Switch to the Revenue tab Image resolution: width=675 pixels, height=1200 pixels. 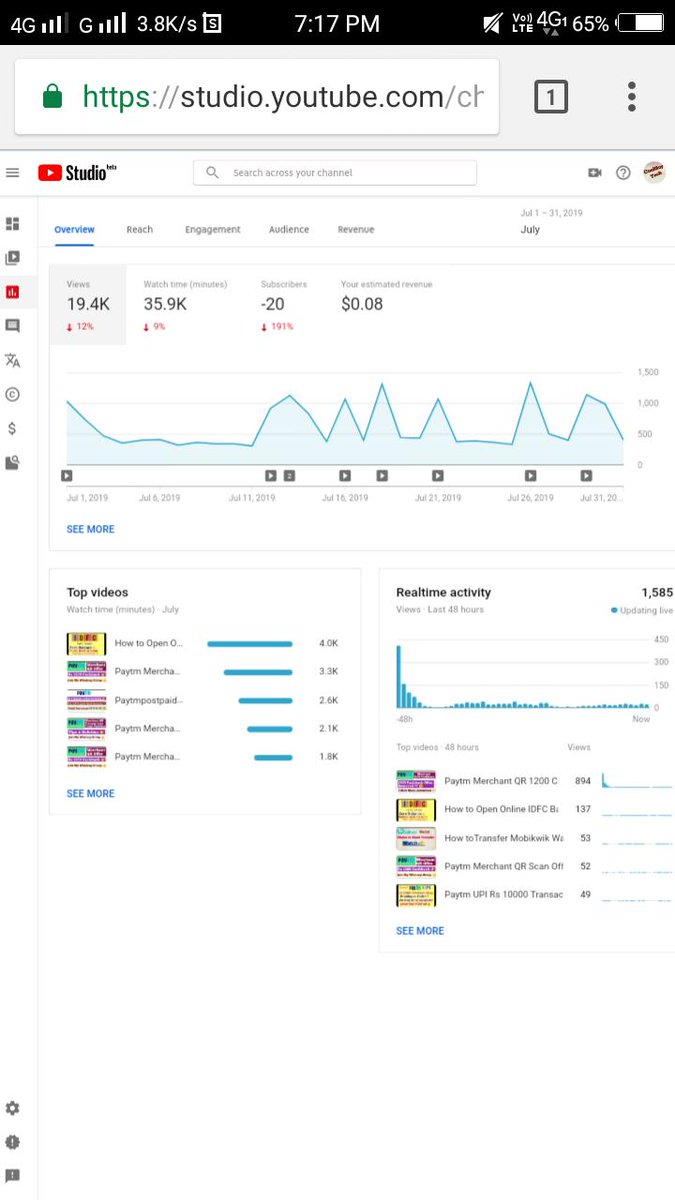[x=356, y=229]
